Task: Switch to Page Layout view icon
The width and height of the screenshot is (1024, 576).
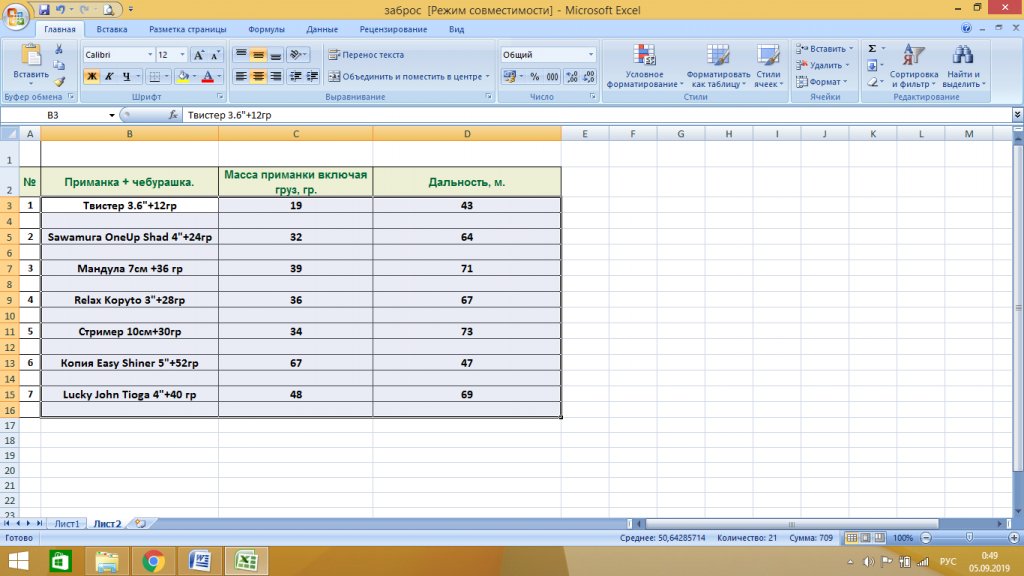Action: [865, 538]
